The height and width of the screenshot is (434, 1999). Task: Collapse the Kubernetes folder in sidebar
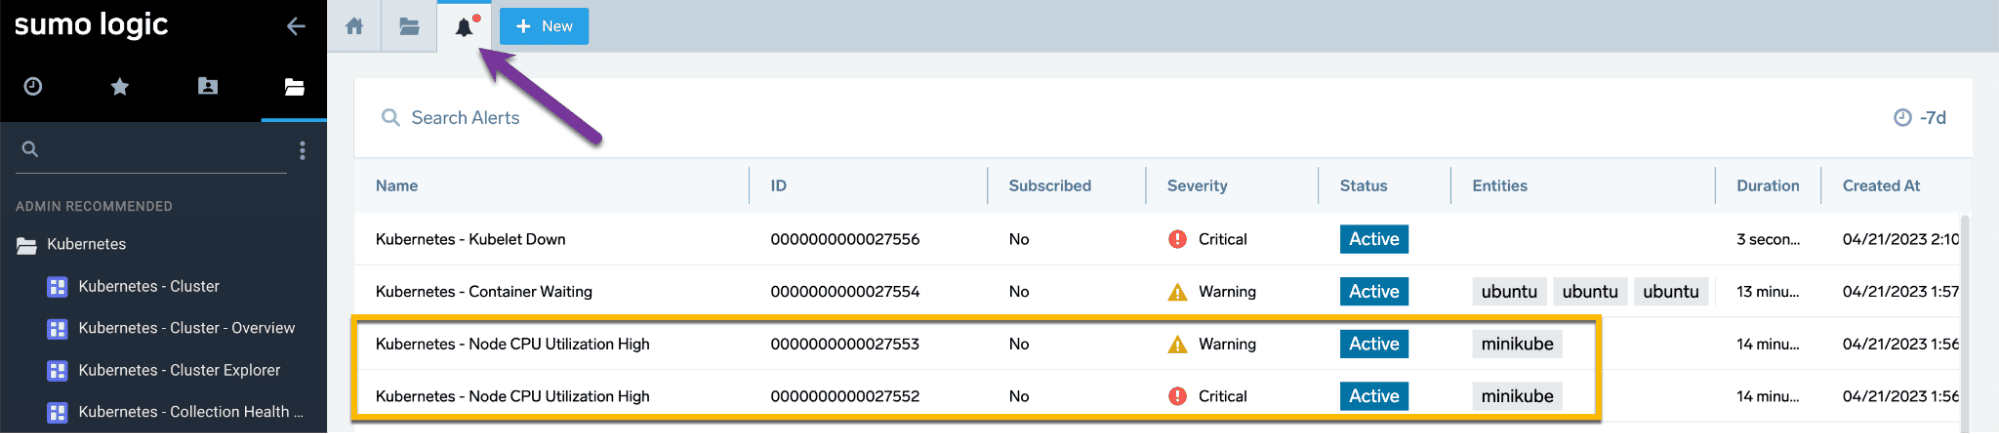(86, 244)
